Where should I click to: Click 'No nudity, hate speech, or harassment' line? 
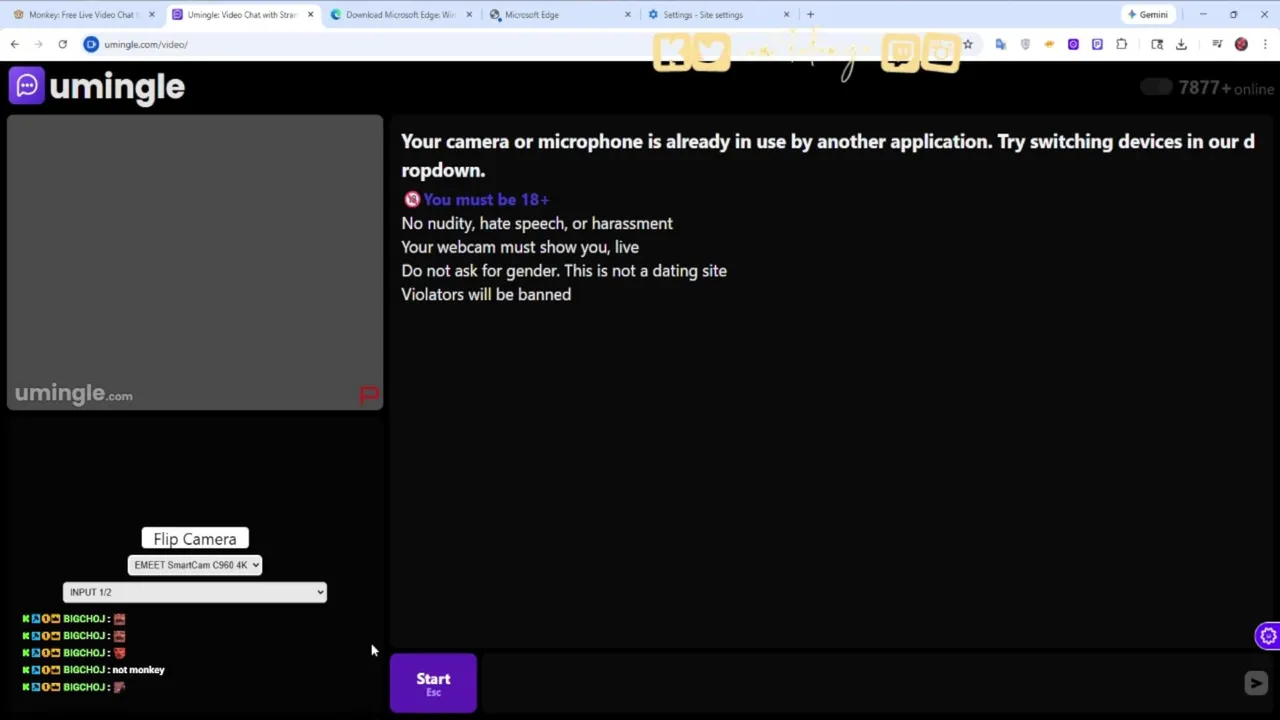[x=537, y=223]
